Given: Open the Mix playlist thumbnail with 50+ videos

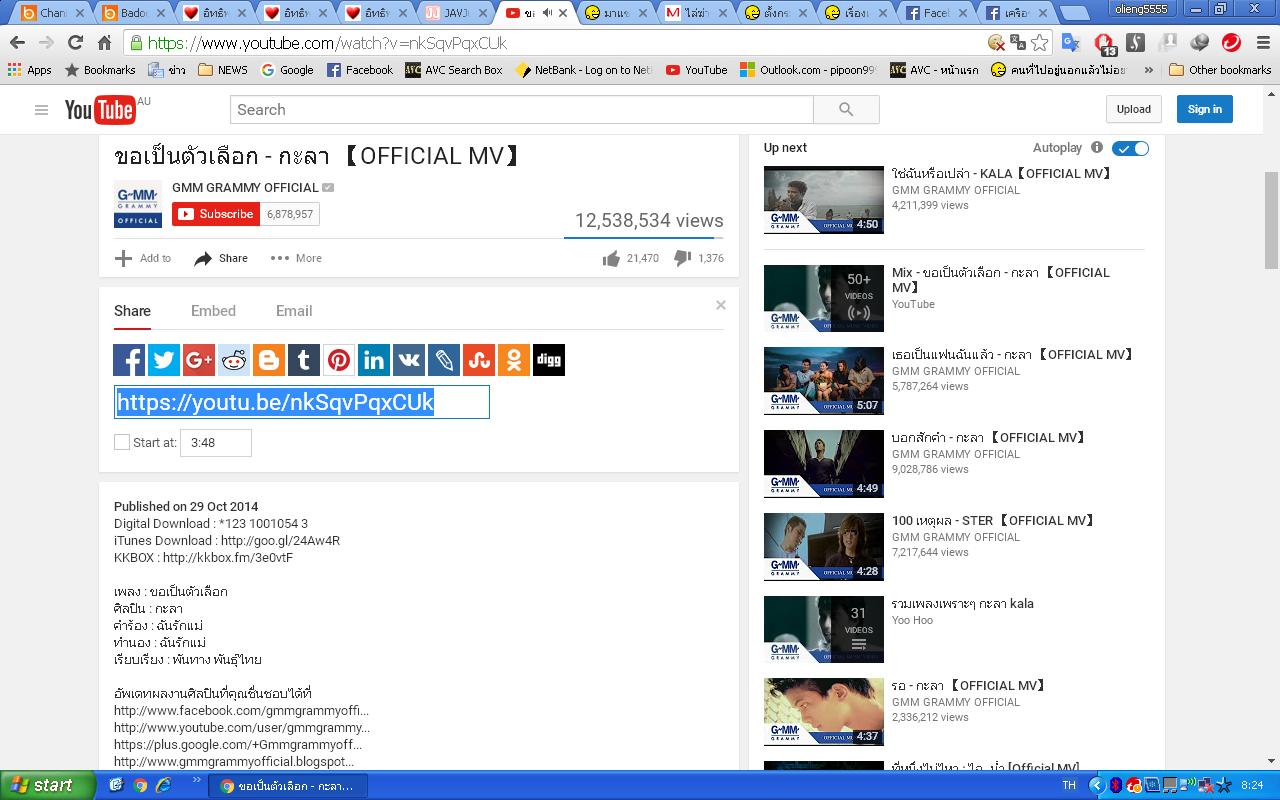Looking at the screenshot, I should (x=824, y=298).
